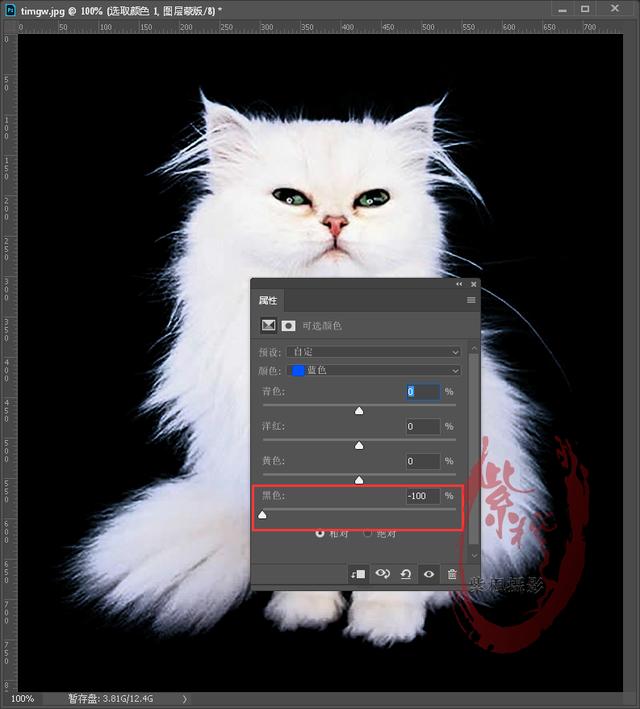Toggle adjustment layer visibility eye

pos(429,574)
